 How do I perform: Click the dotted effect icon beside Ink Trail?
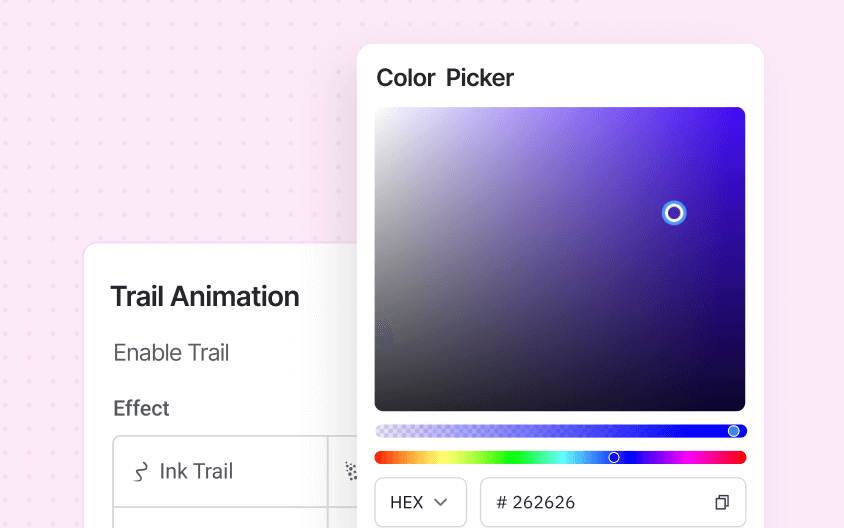(350, 469)
